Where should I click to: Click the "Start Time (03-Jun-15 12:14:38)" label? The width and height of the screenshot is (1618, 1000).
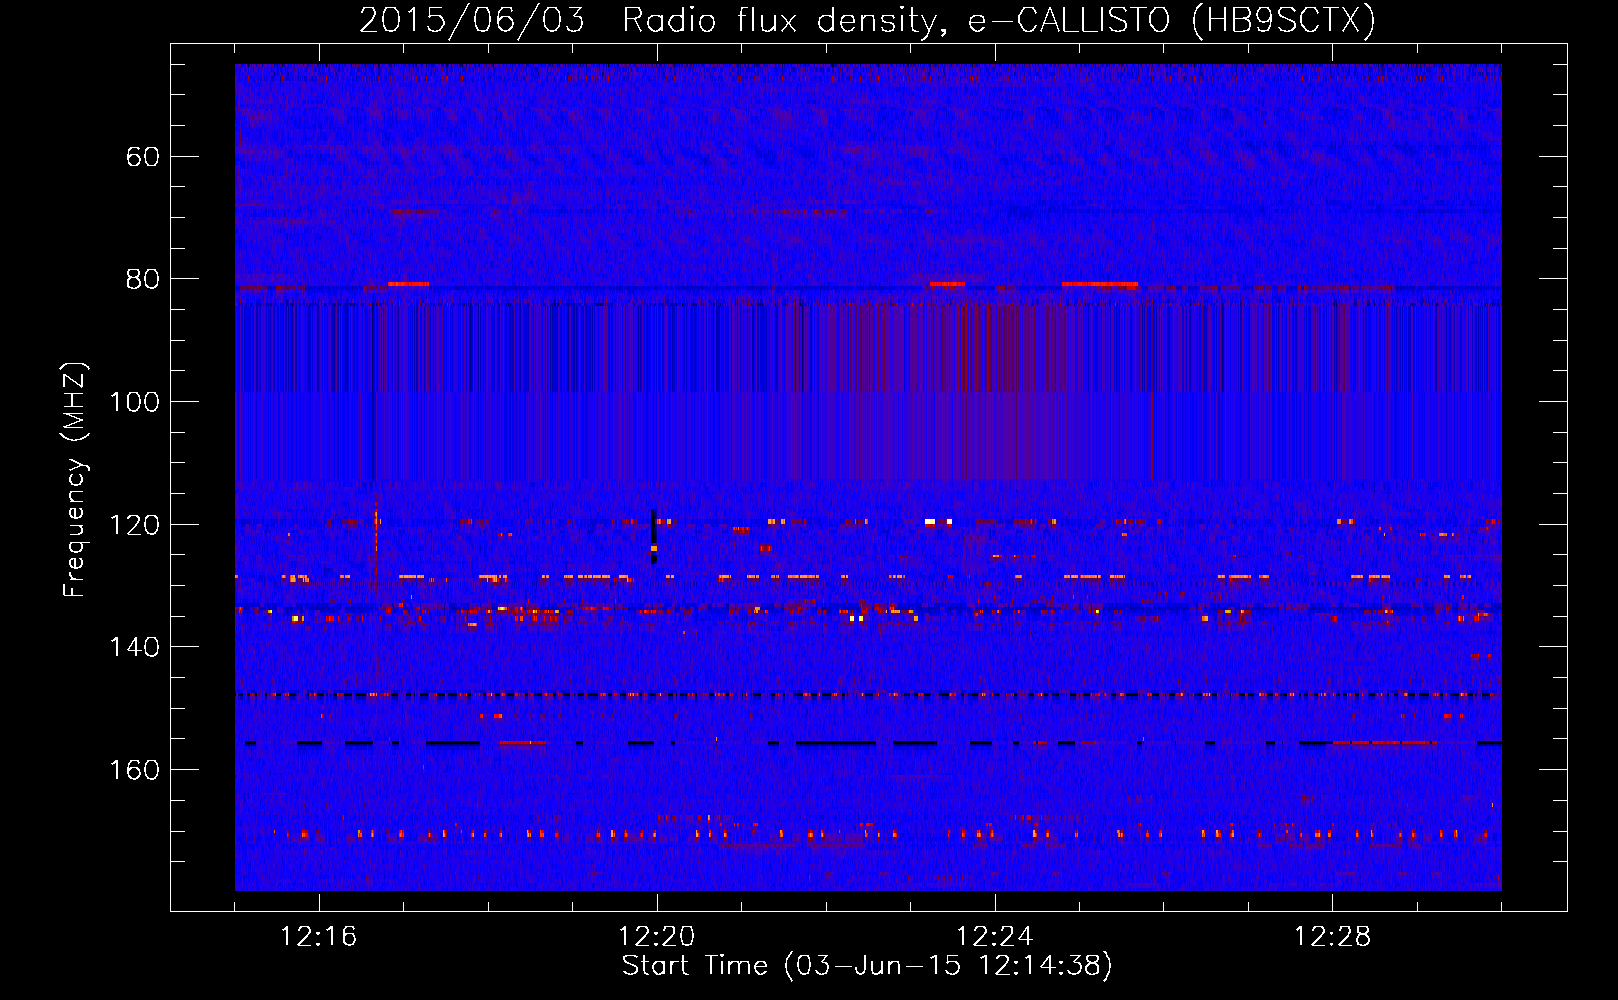click(867, 966)
